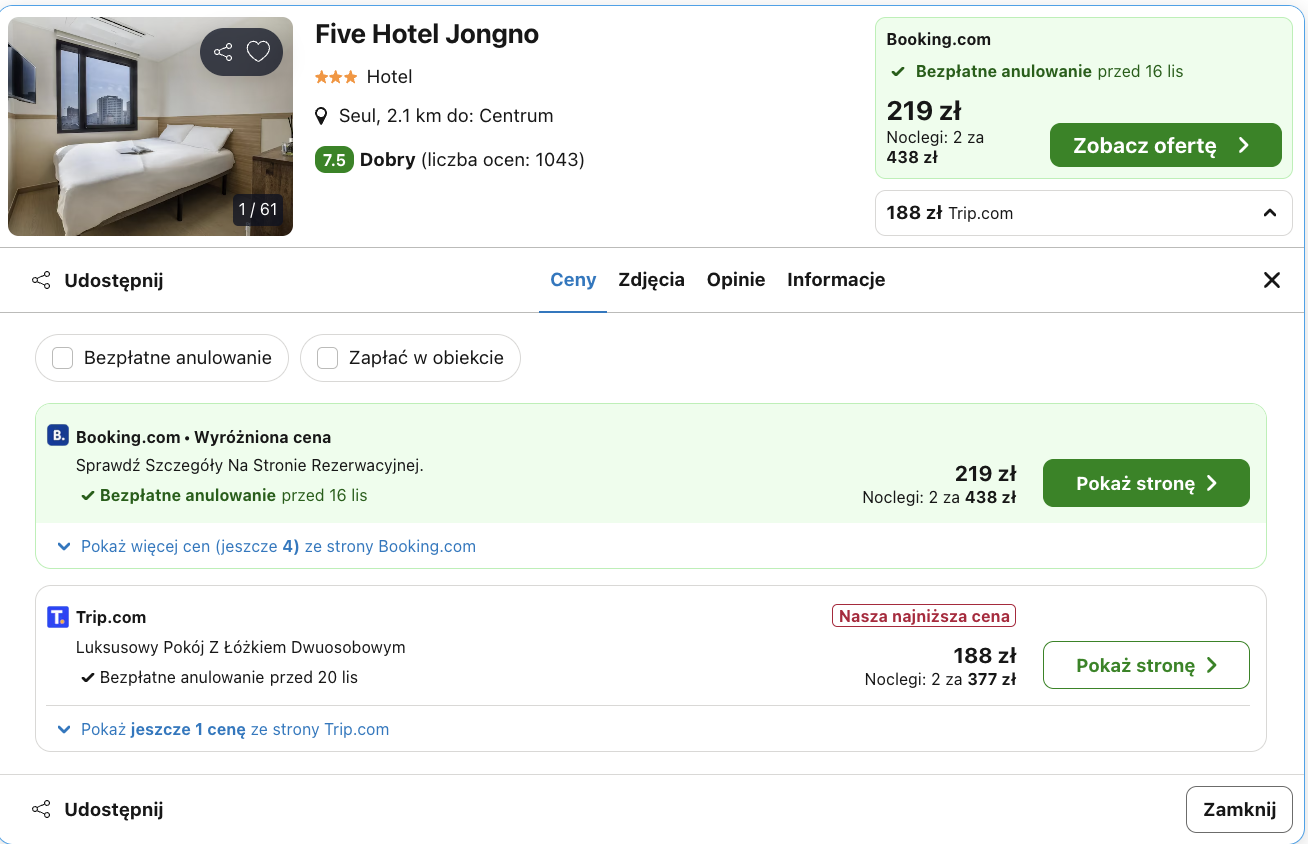The height and width of the screenshot is (844, 1308).
Task: Enable Bezpłatne anulowanie filter checkbox
Action: click(x=63, y=358)
